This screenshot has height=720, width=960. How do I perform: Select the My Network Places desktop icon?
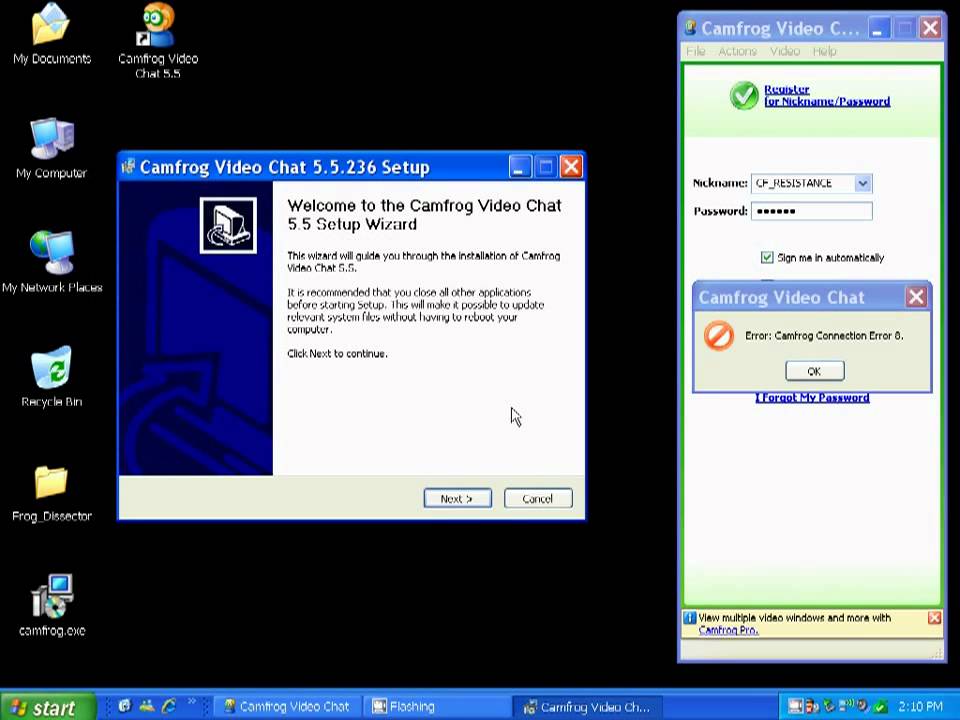(x=51, y=262)
